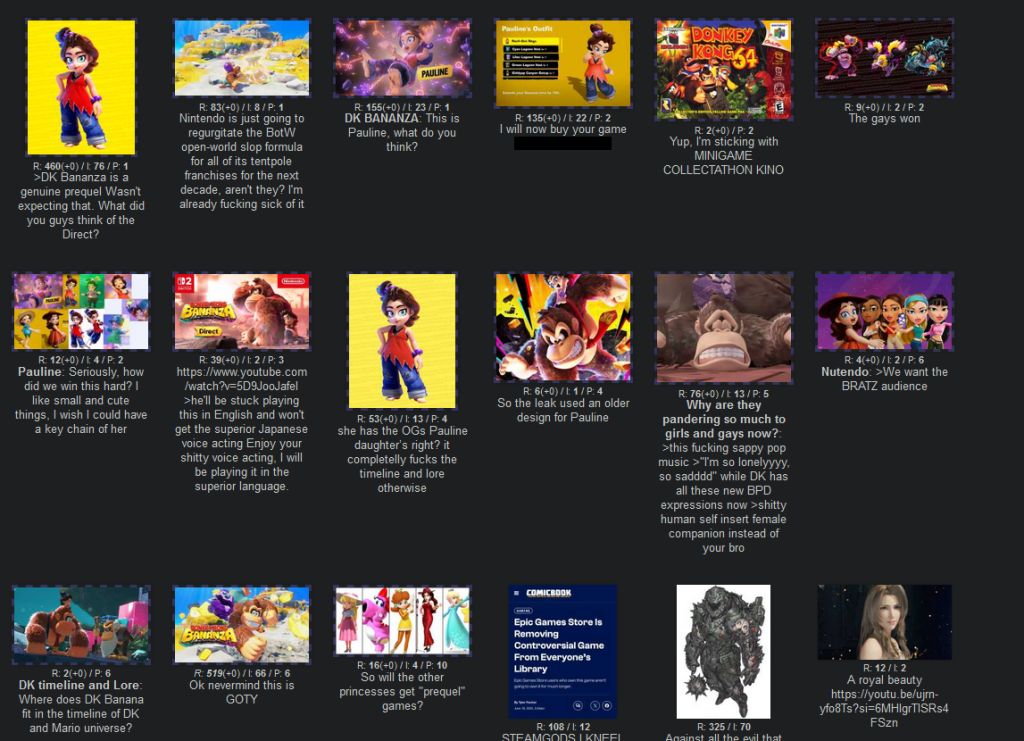Screen dimensions: 1024x741
Task: Click text 'So will the other princesses get'
Action: (x=402, y=685)
